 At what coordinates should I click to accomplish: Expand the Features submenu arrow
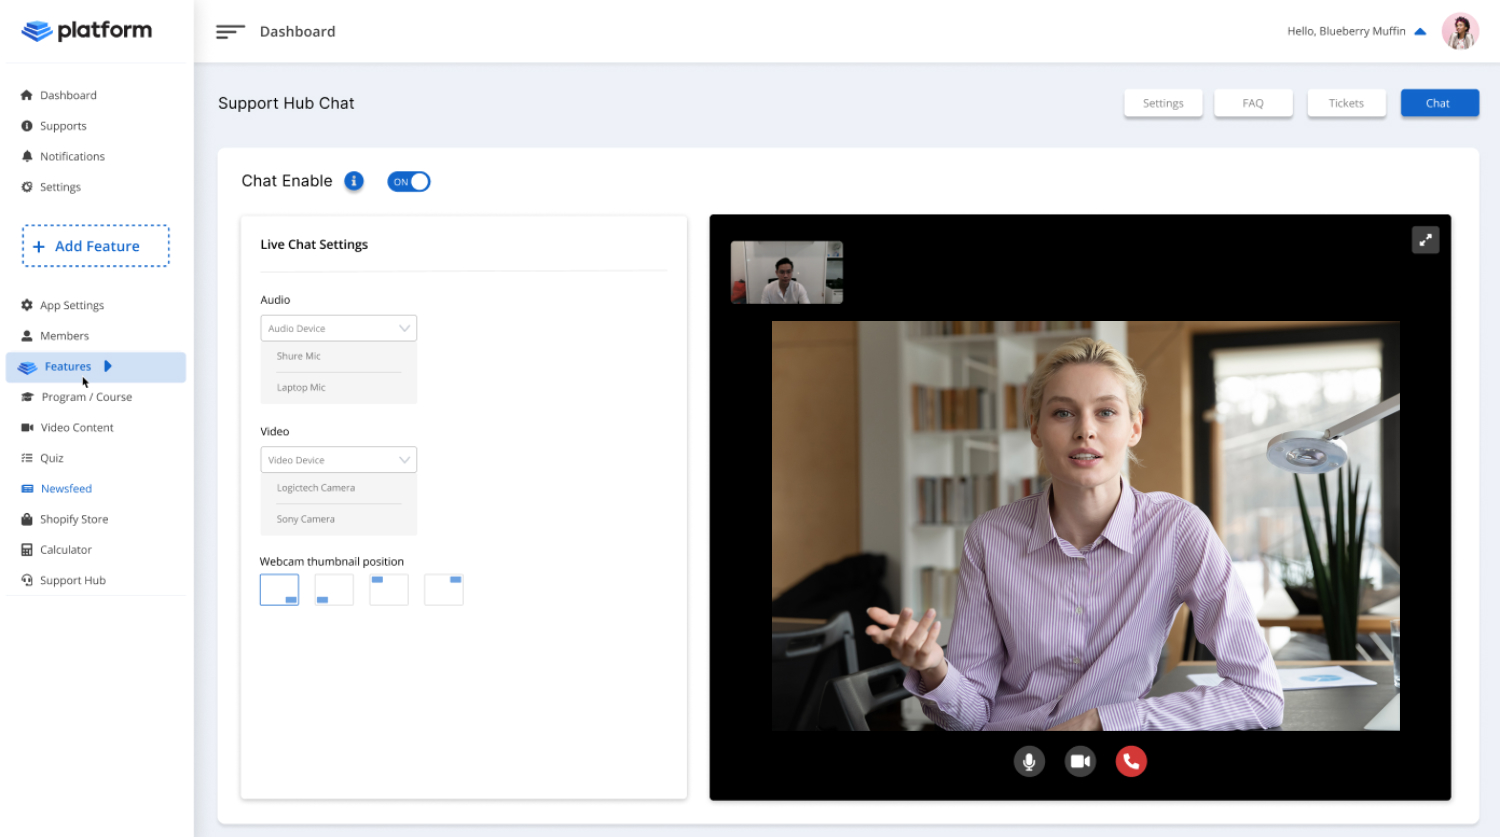coord(108,366)
